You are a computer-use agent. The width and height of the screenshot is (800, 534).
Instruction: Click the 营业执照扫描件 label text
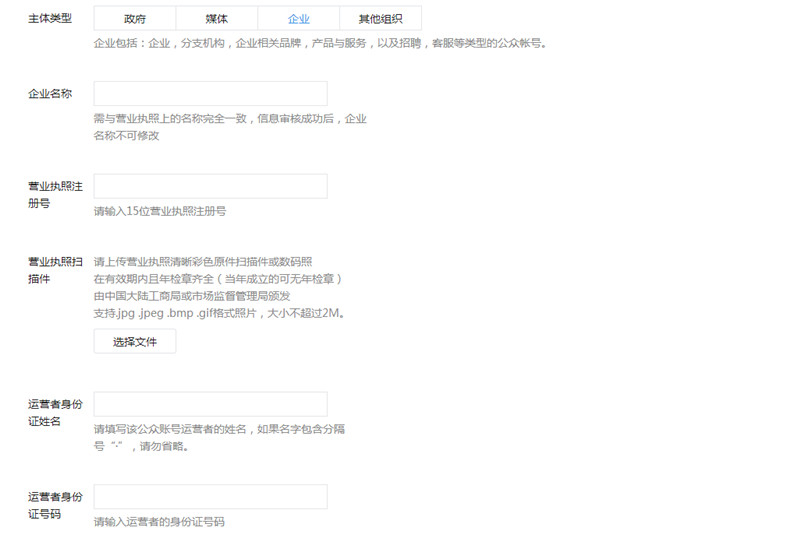(x=55, y=270)
